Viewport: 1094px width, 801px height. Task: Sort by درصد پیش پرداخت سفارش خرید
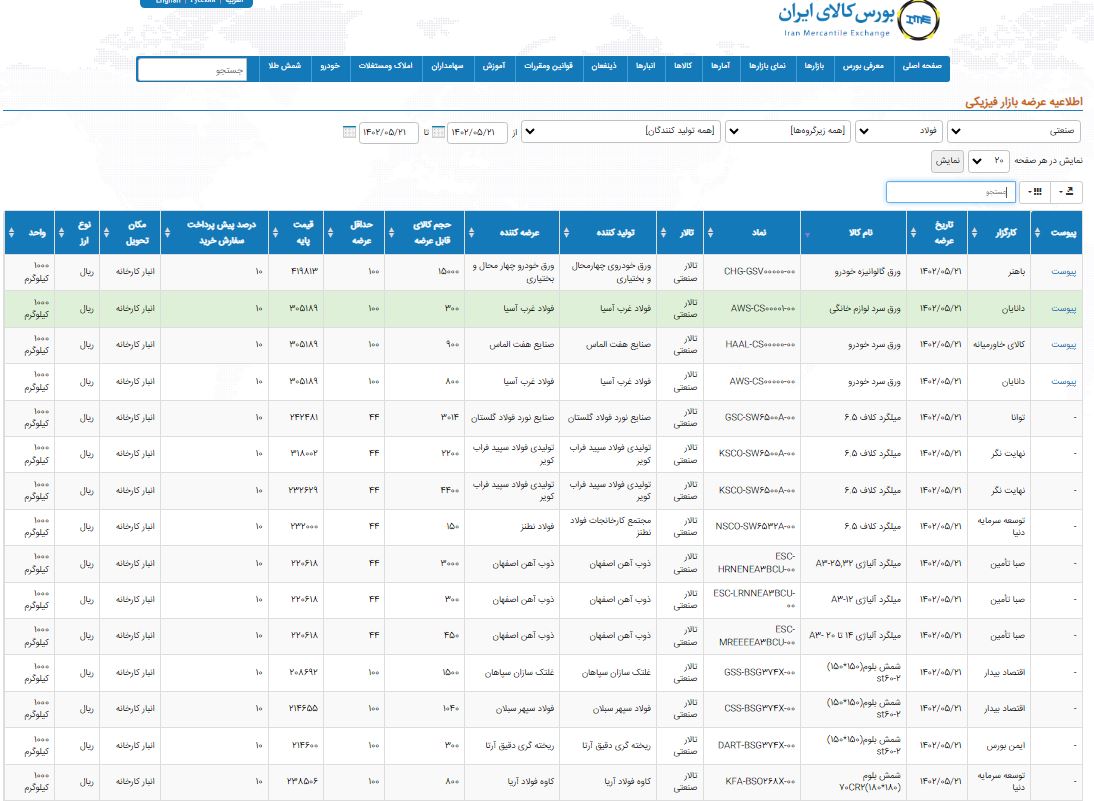[x=215, y=232]
